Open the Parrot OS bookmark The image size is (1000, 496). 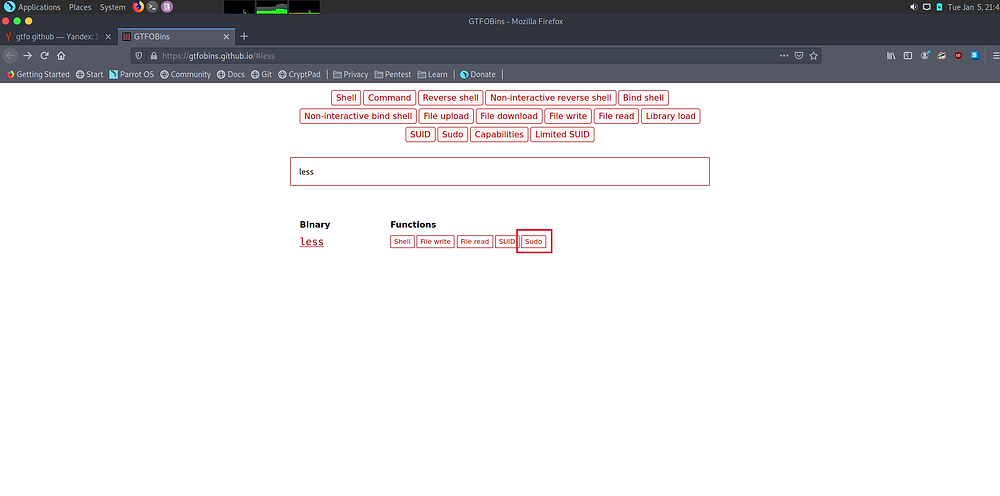(131, 75)
